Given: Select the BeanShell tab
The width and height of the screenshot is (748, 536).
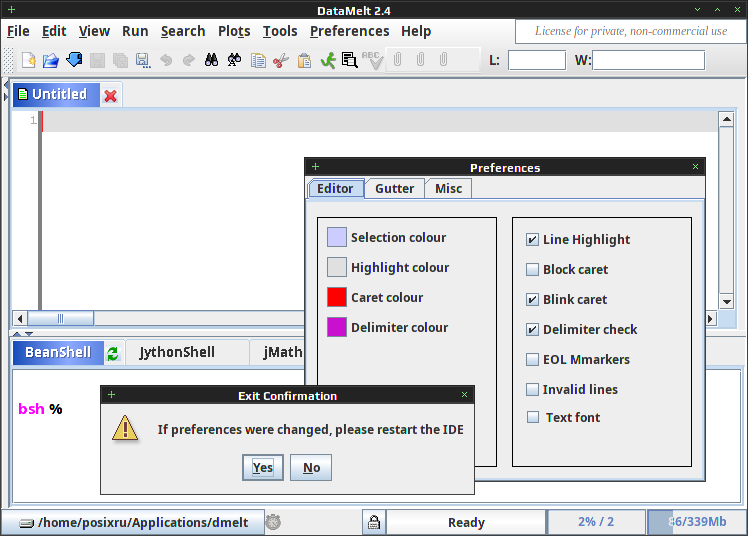Looking at the screenshot, I should (x=58, y=352).
